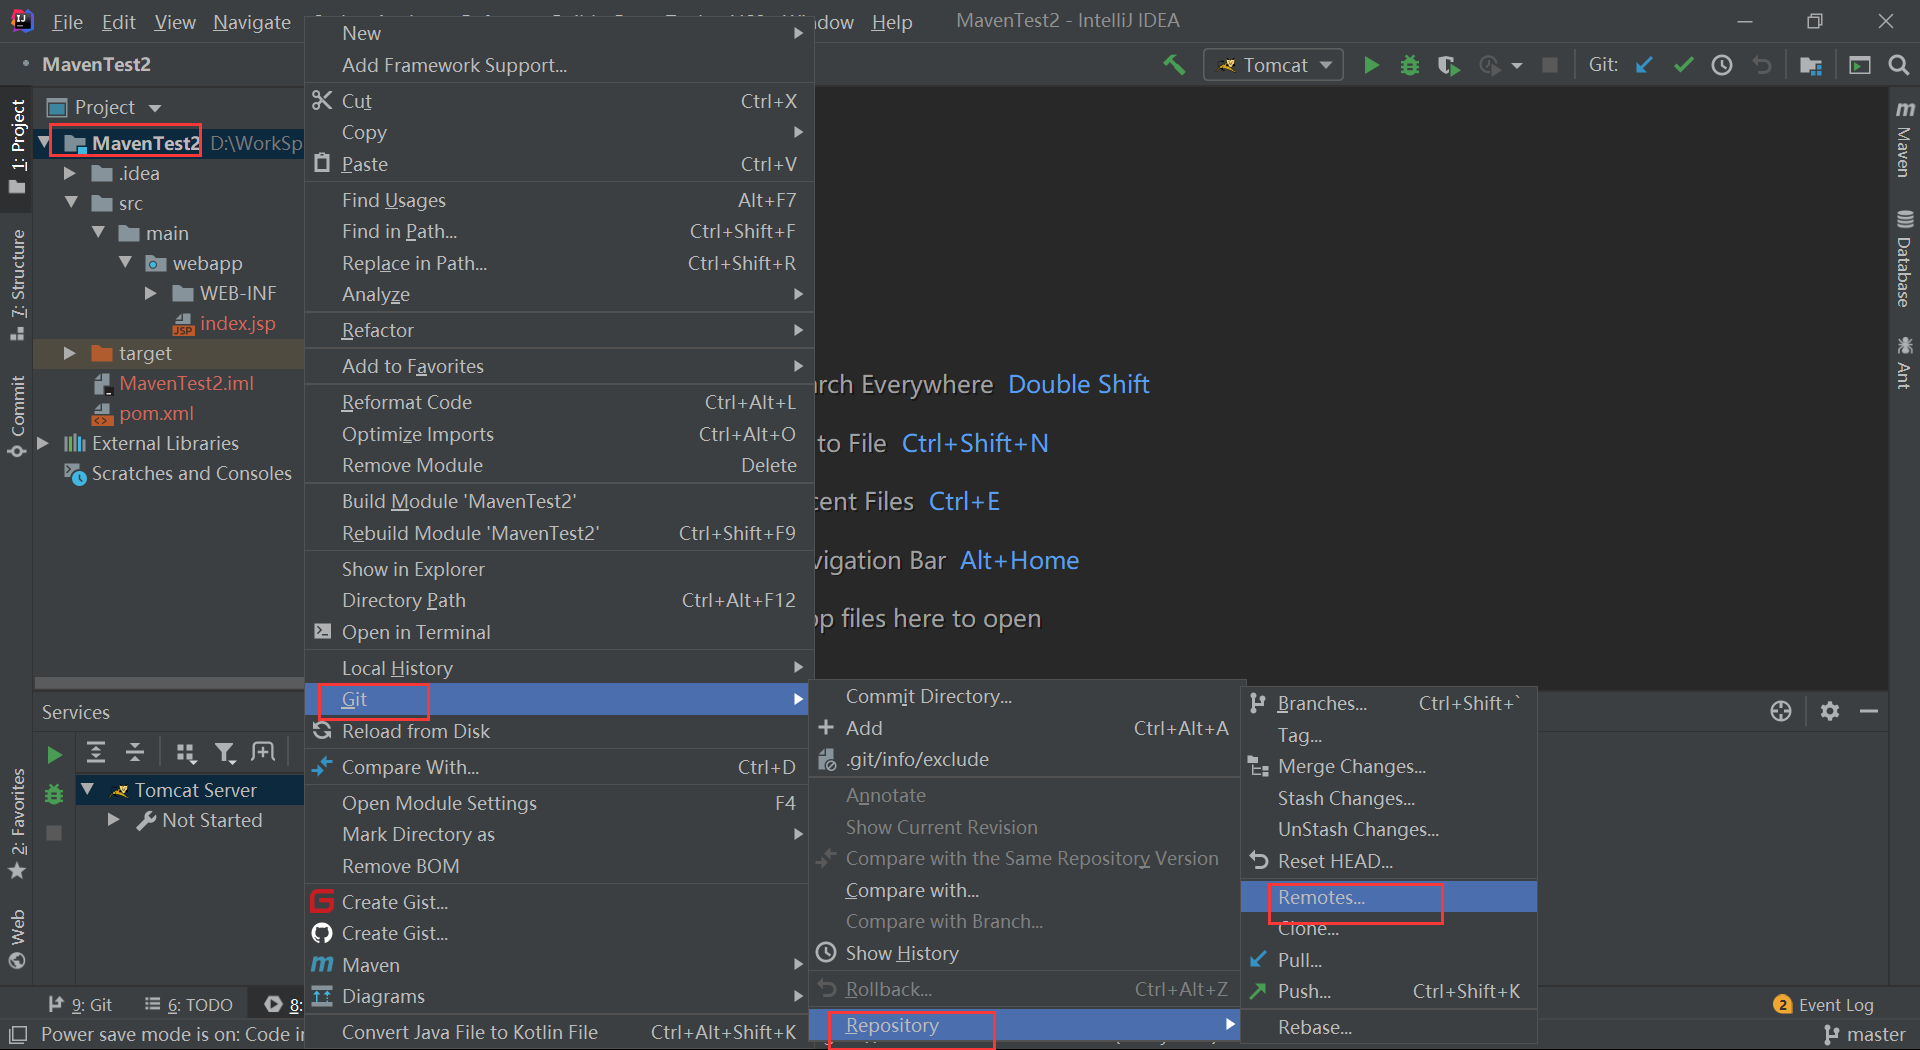The width and height of the screenshot is (1920, 1050).
Task: Select Push... from Repository submenu
Action: point(1389,991)
